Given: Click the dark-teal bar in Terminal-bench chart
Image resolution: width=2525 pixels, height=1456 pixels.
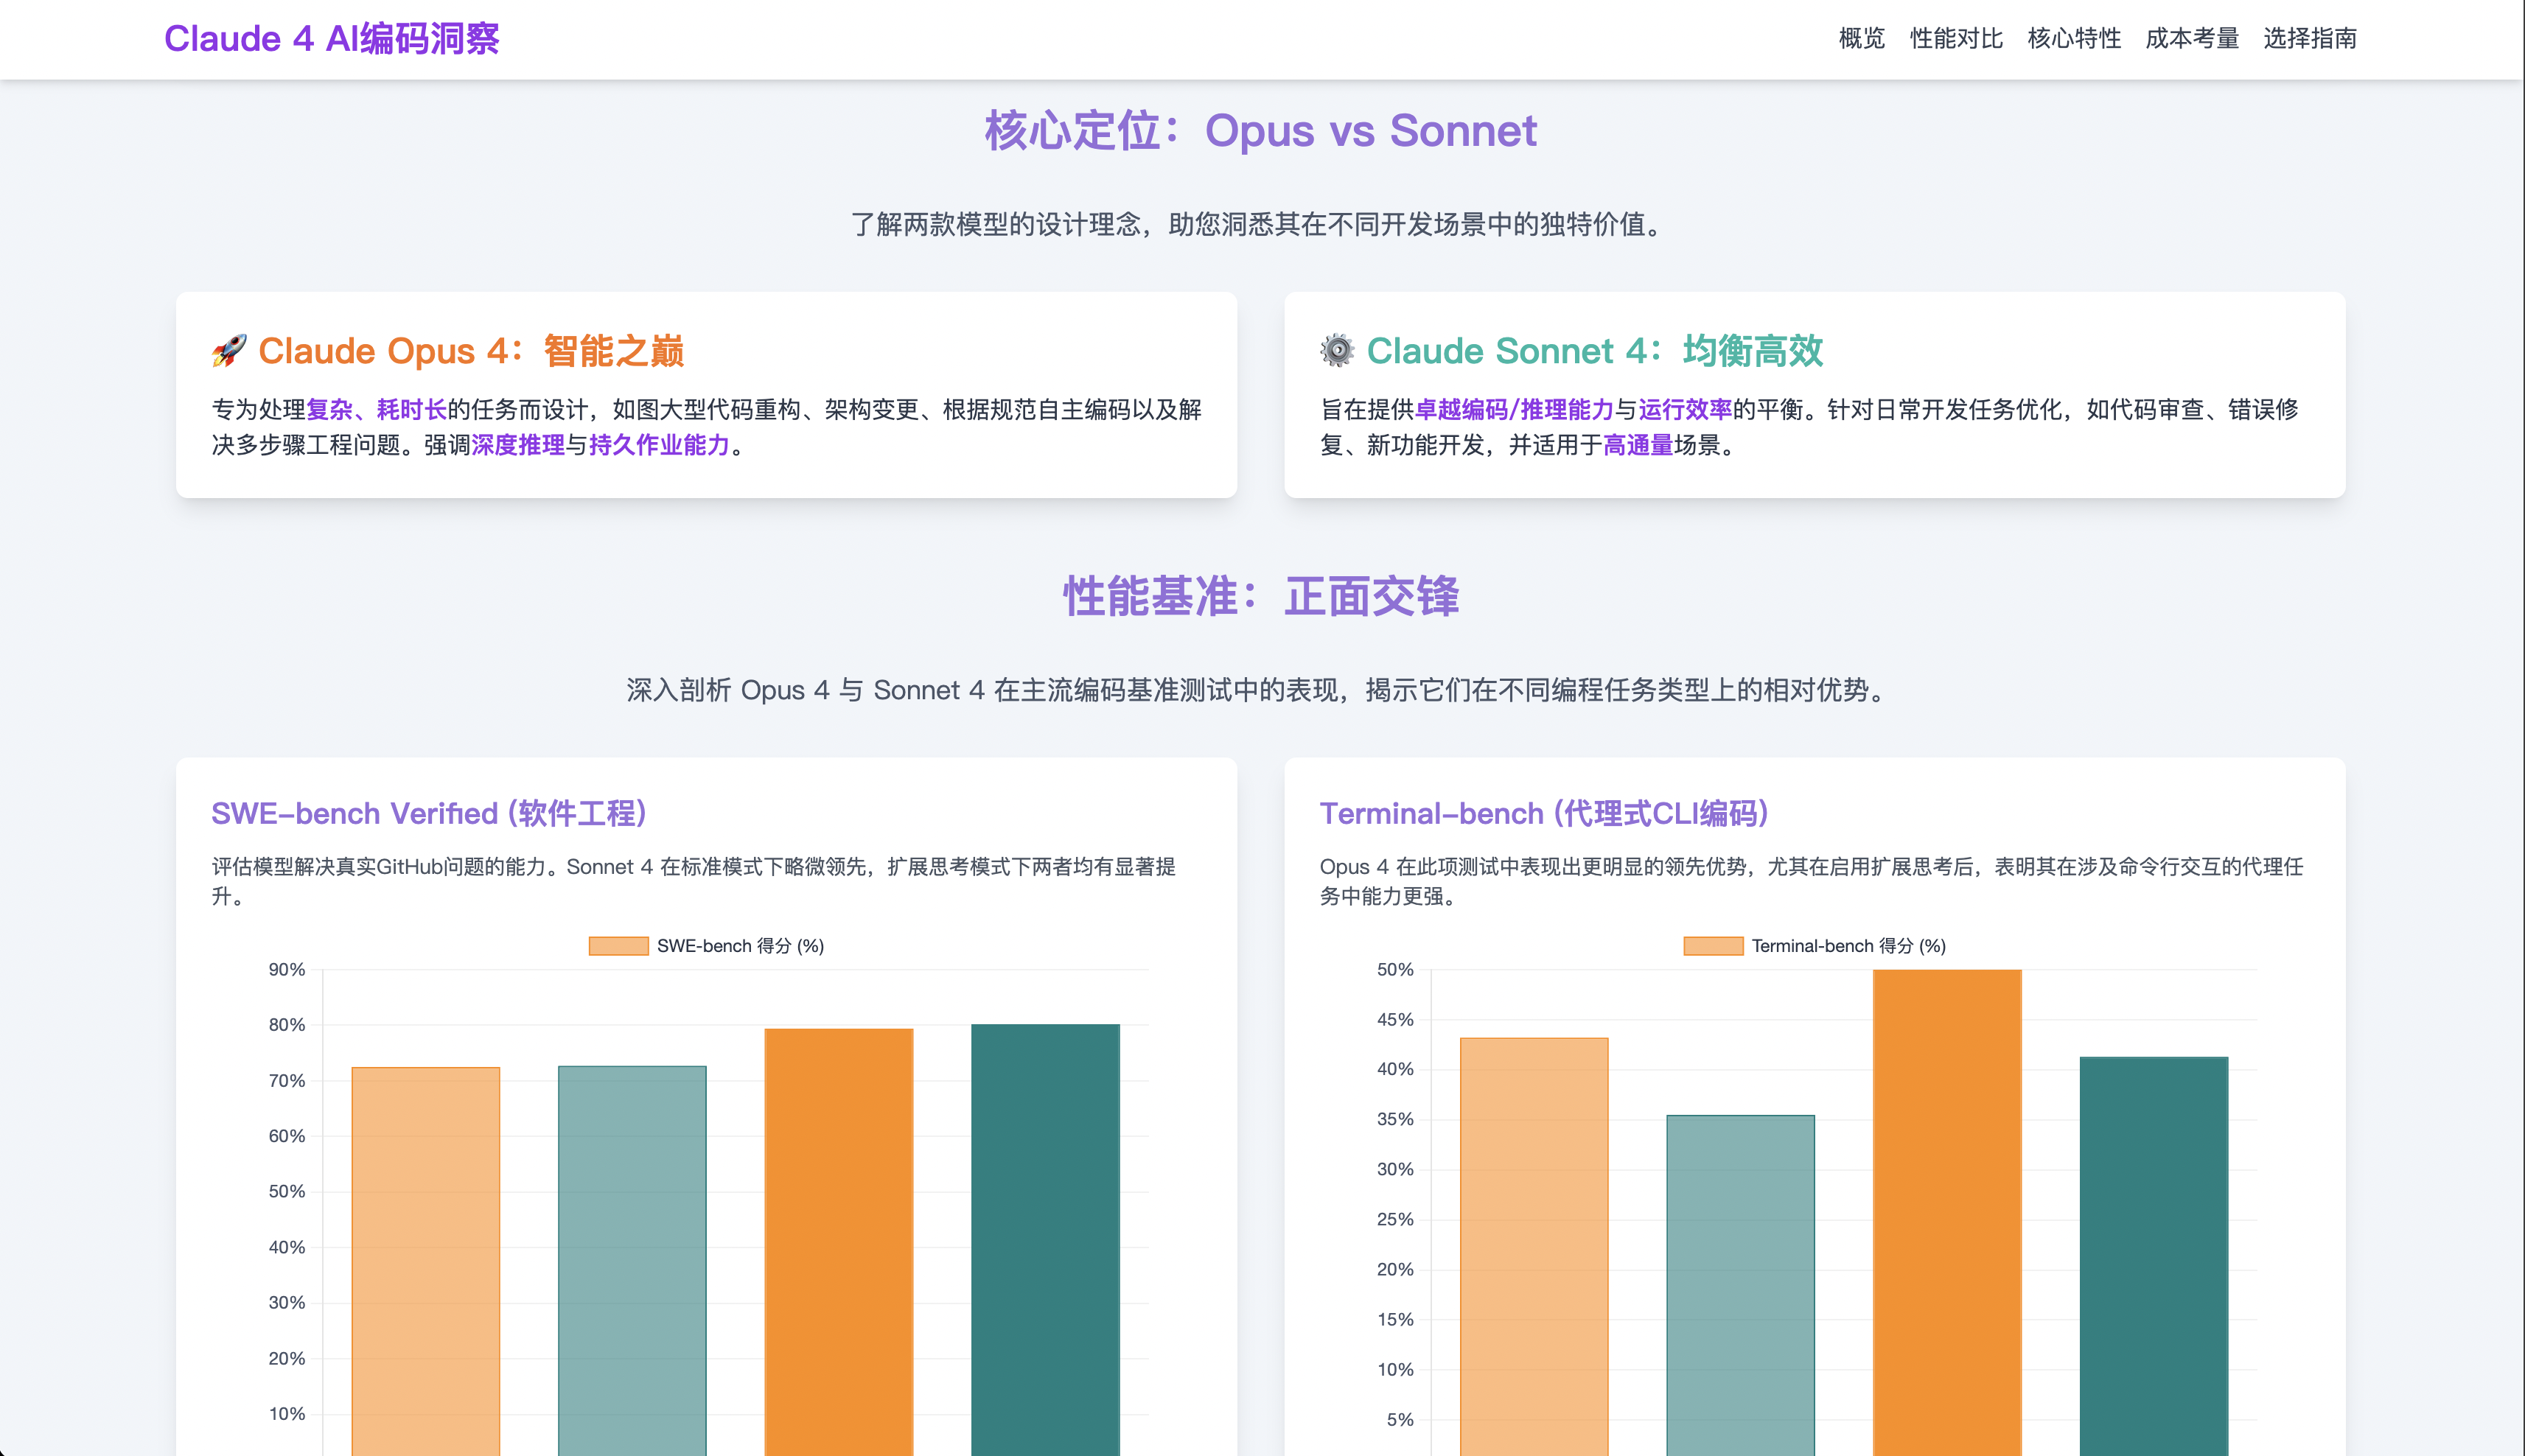Looking at the screenshot, I should point(2154,1256).
